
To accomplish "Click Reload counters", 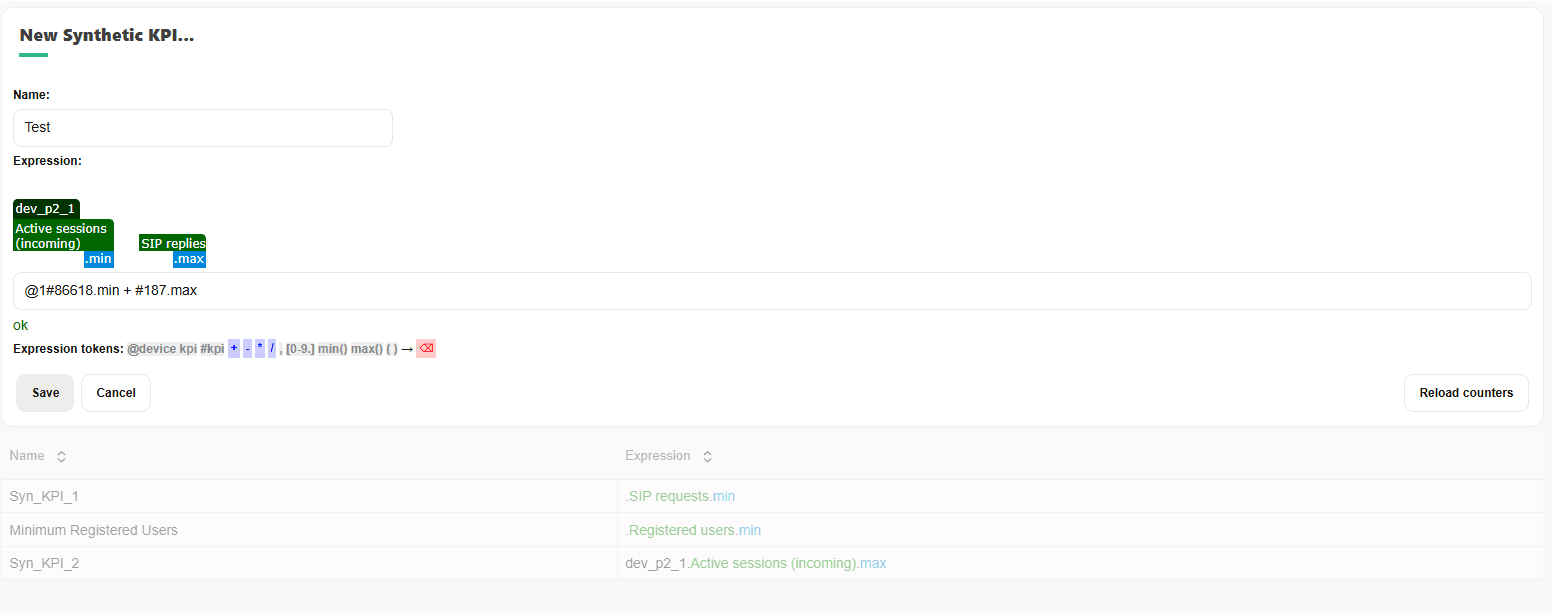I will (x=1465, y=392).
